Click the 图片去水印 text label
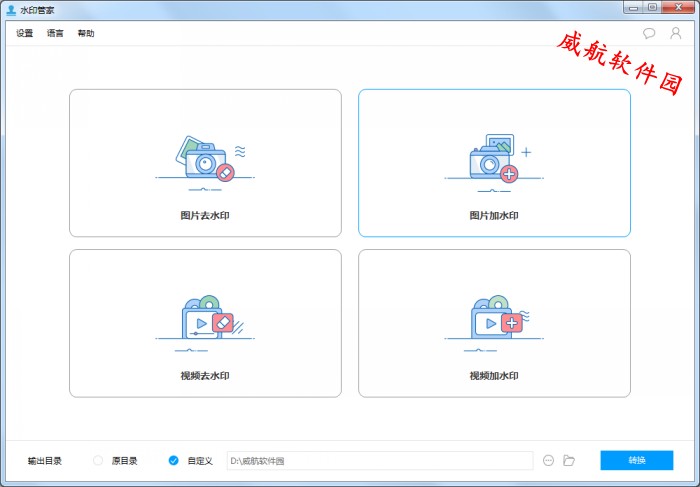 [x=205, y=215]
